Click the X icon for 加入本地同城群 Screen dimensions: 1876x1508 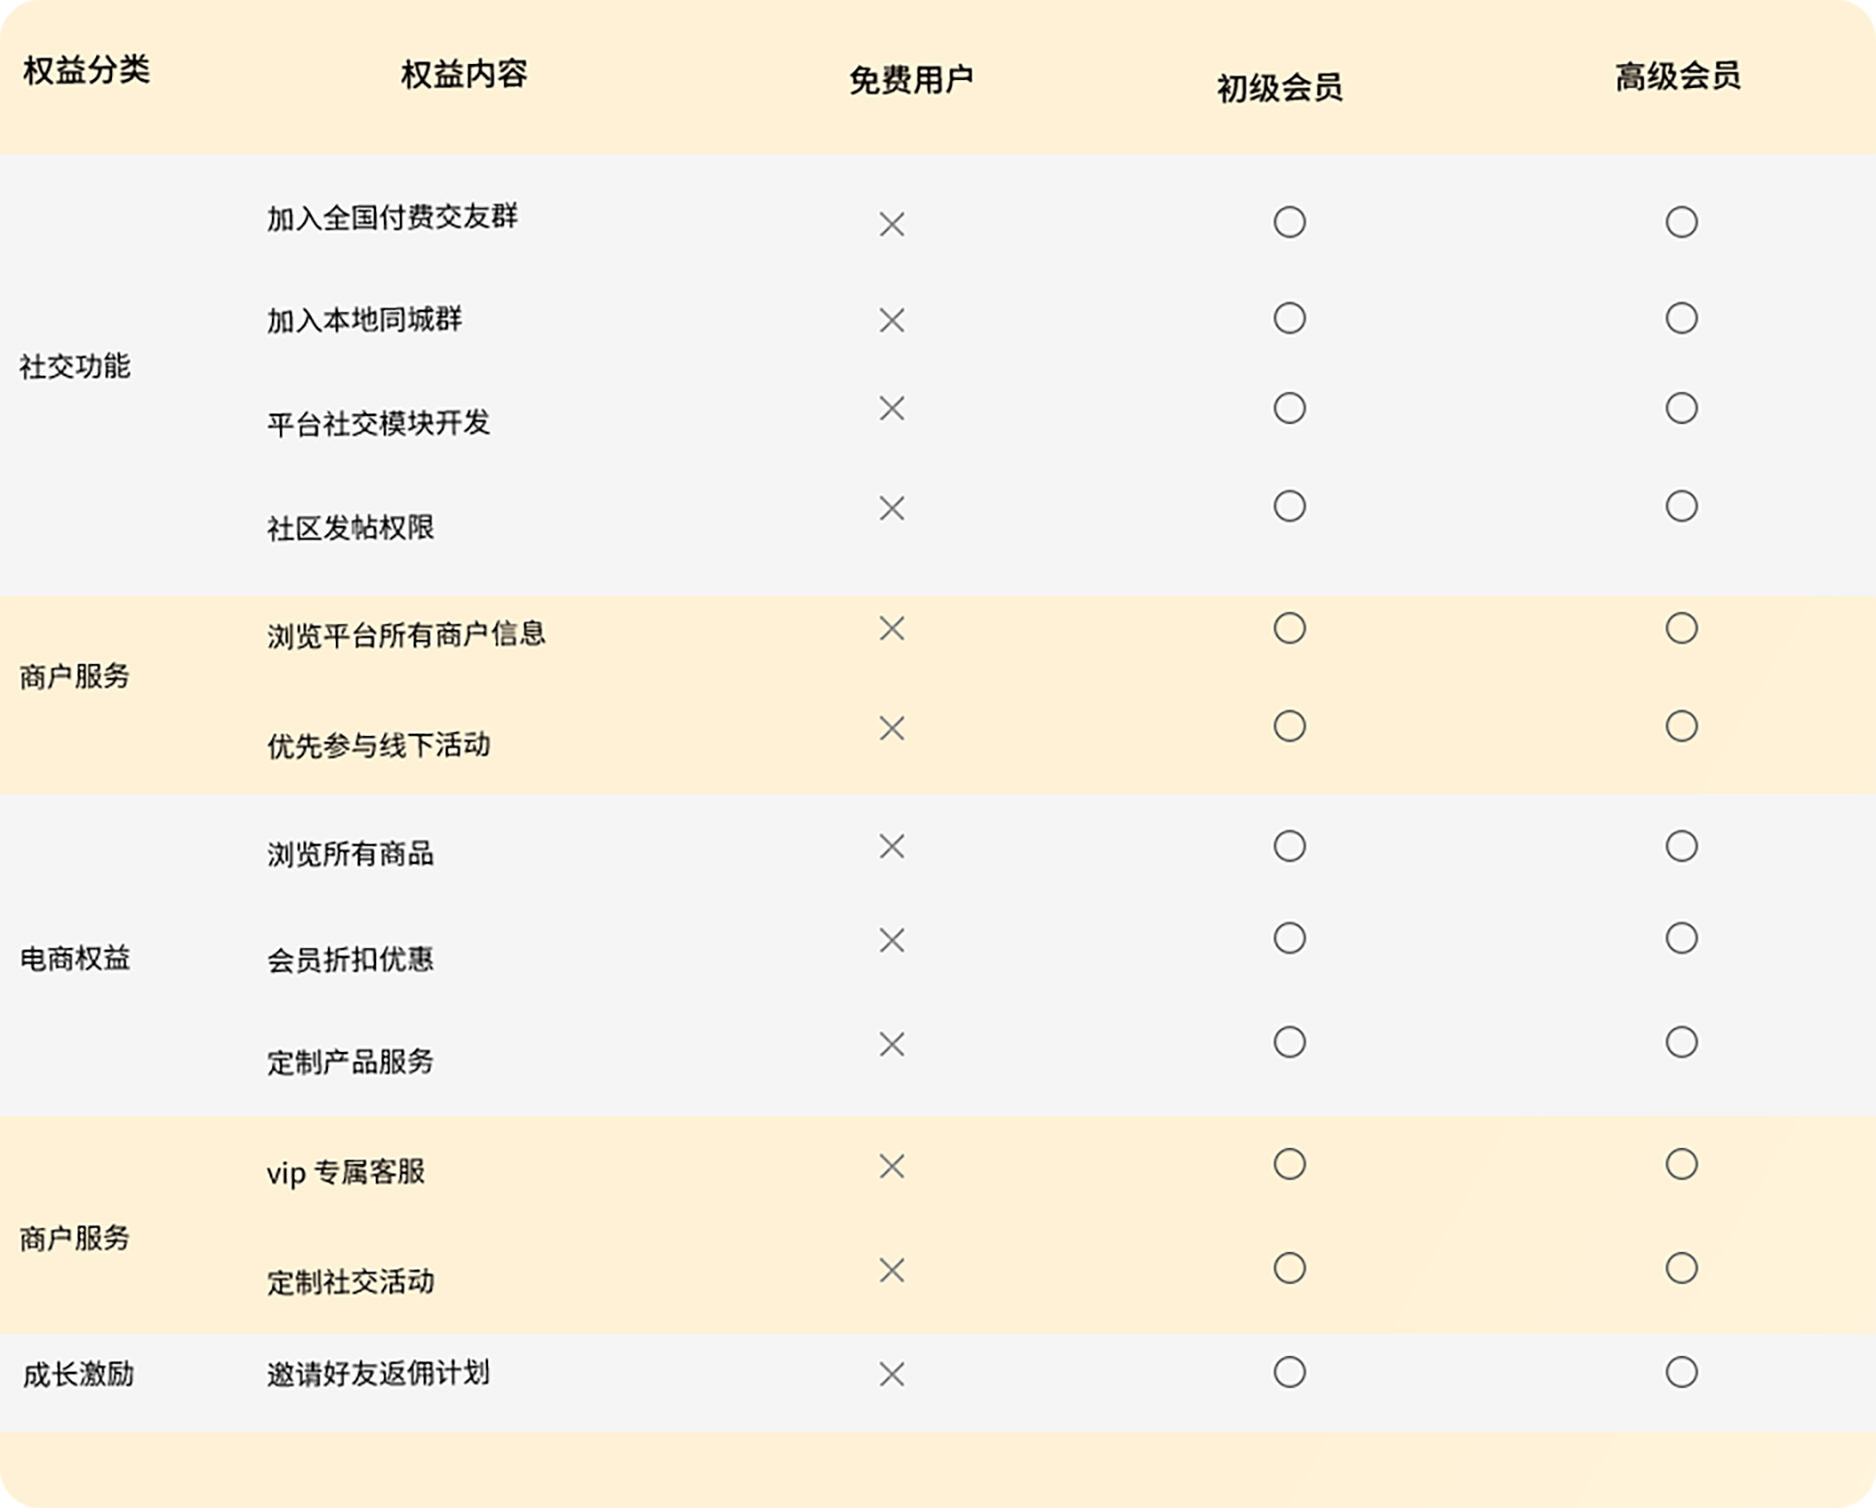(x=891, y=320)
